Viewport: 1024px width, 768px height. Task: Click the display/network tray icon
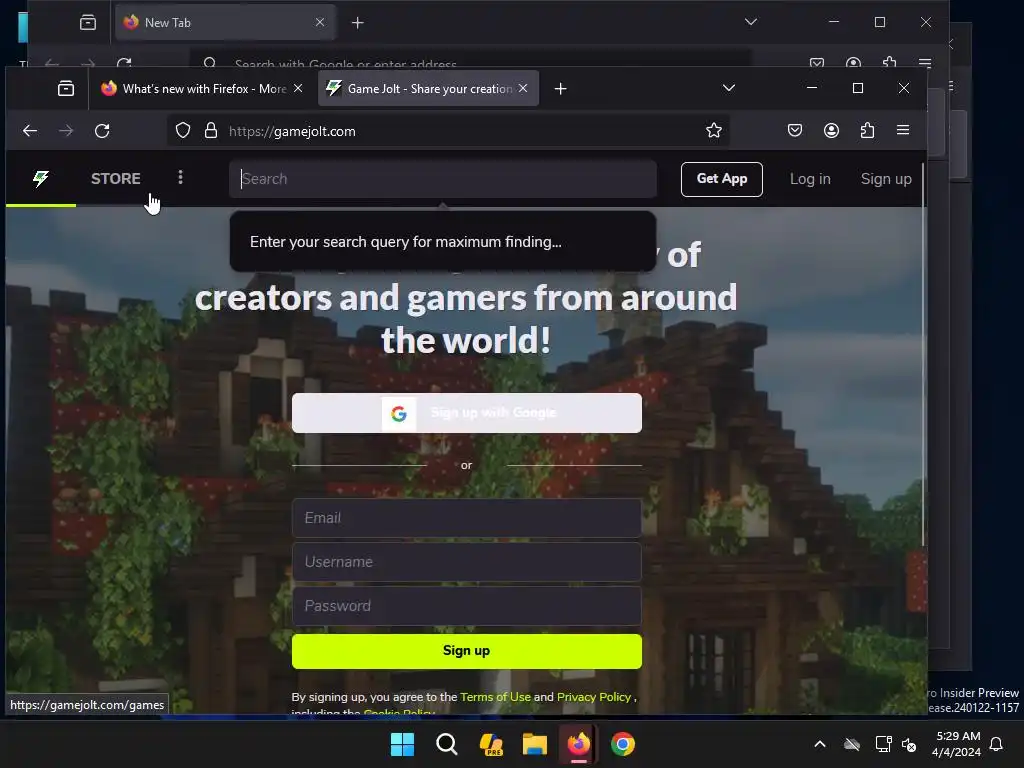883,744
